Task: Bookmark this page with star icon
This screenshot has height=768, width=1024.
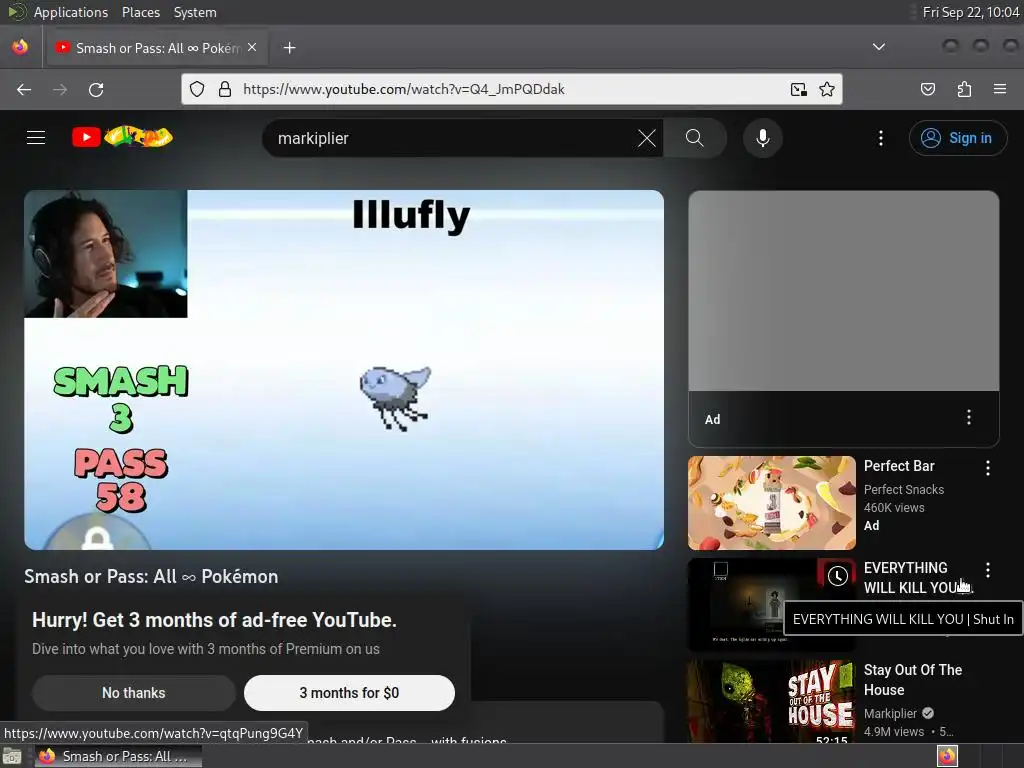Action: (x=827, y=89)
